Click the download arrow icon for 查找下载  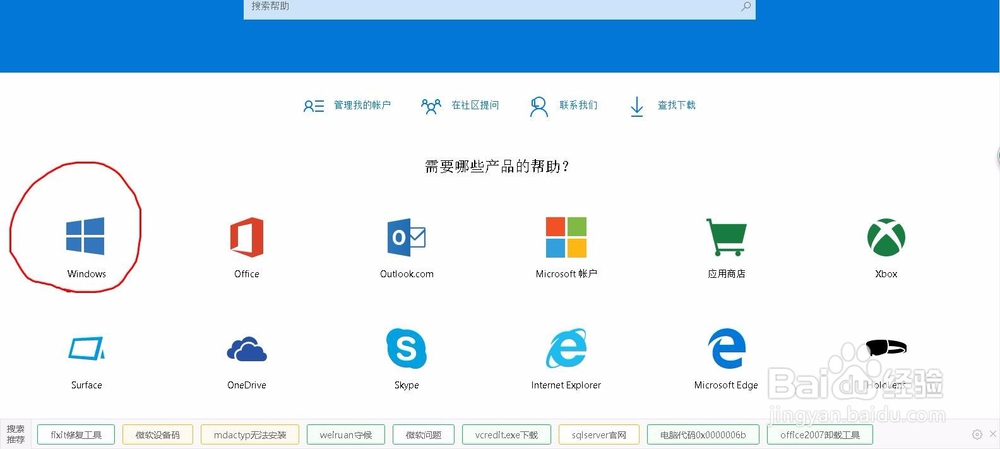click(x=636, y=107)
